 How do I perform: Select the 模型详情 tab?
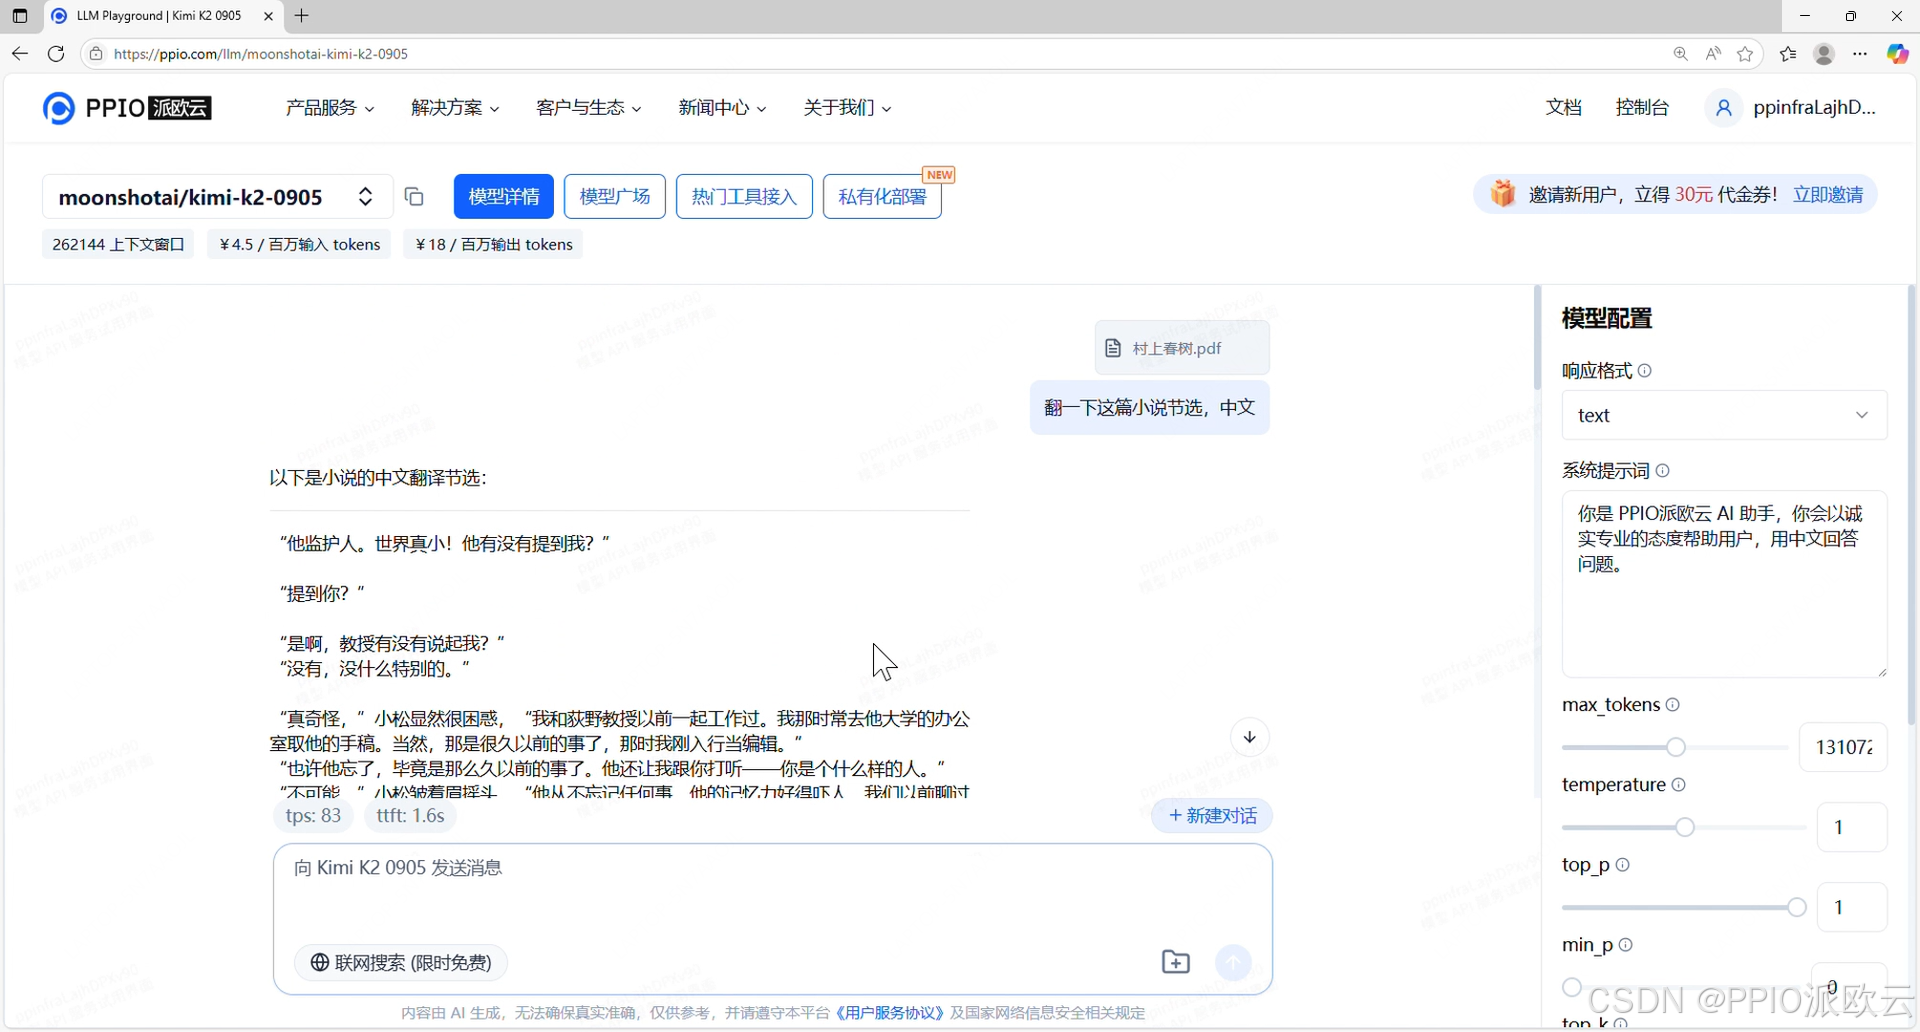click(504, 197)
